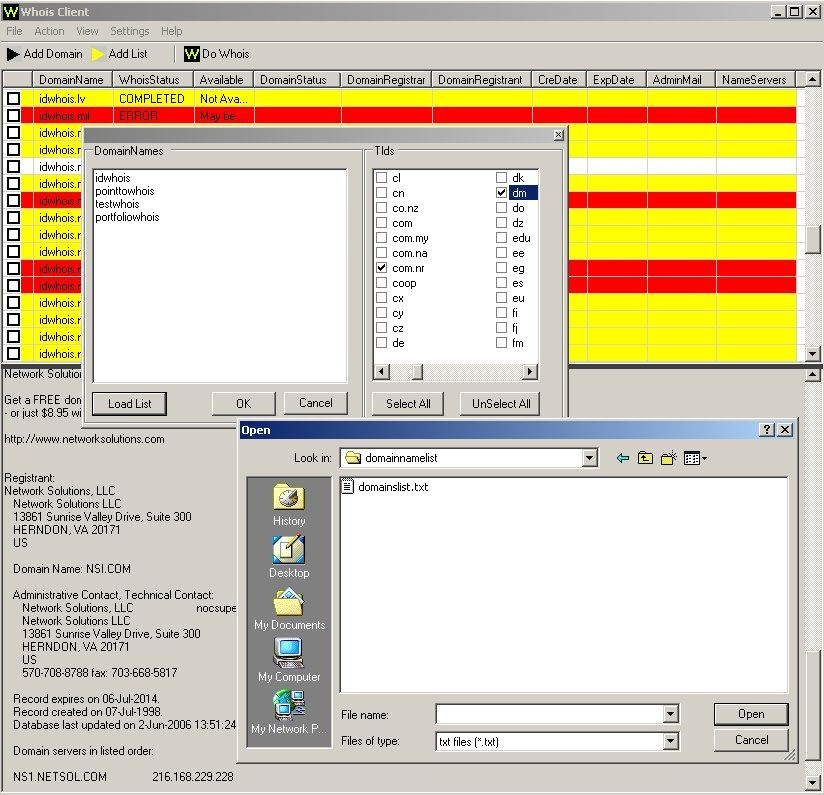Click the DomainRegistrar column header
The image size is (824, 795).
tap(386, 79)
